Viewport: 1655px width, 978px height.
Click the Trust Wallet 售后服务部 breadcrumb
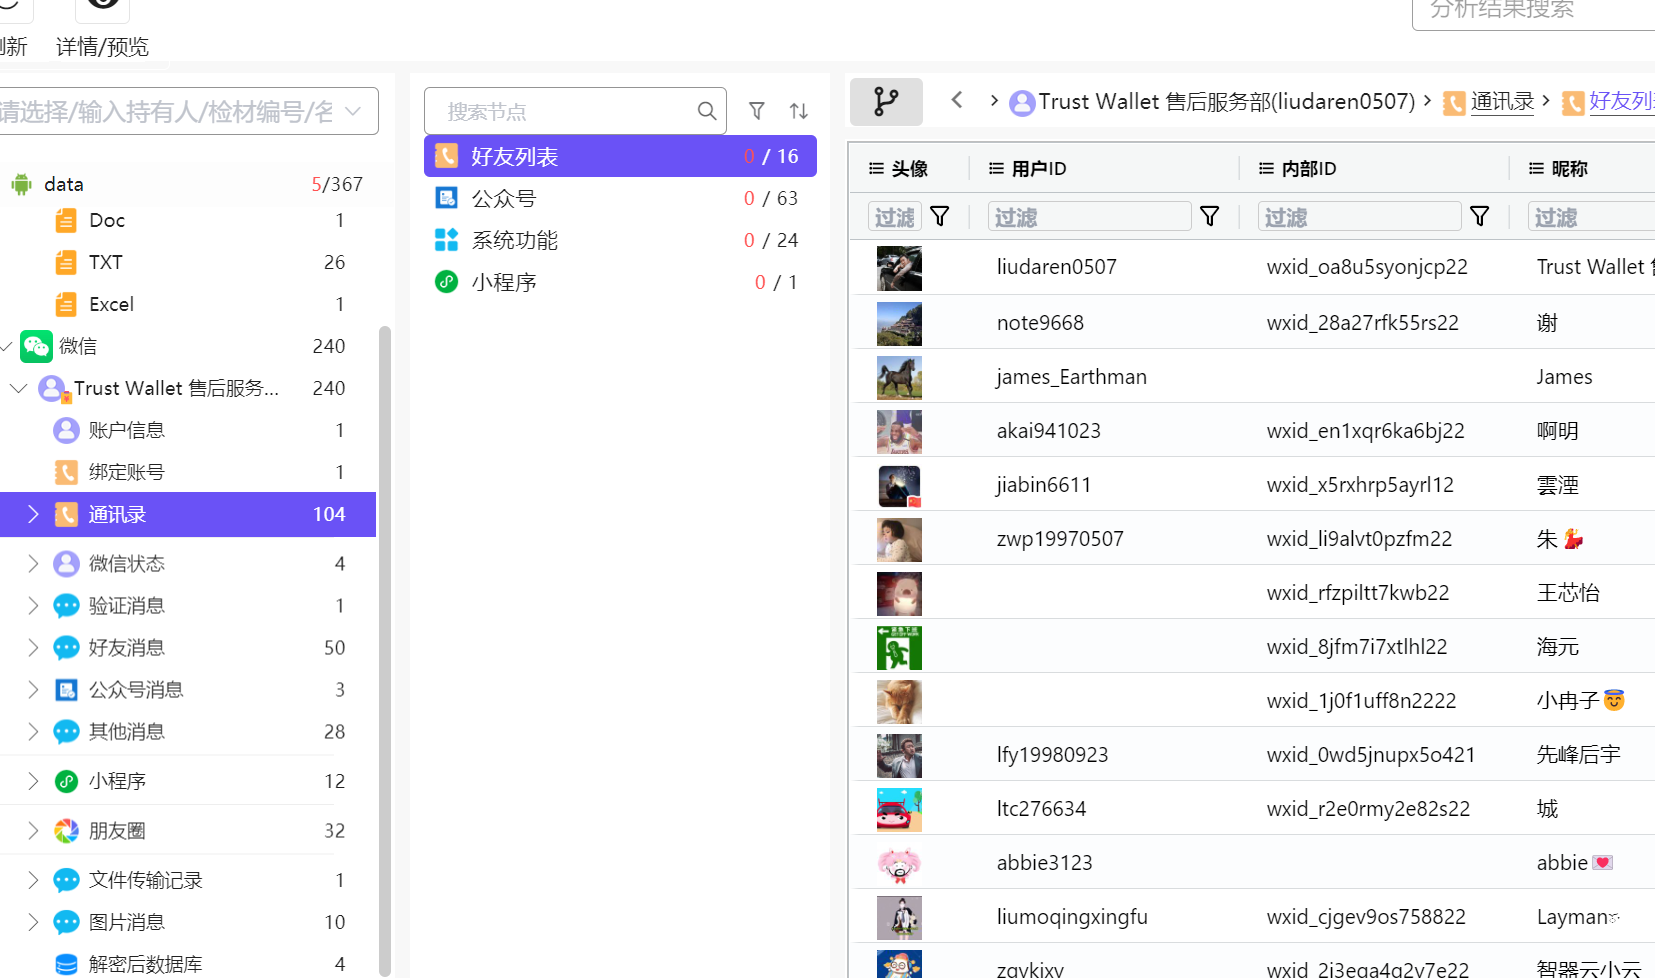[x=1226, y=101]
